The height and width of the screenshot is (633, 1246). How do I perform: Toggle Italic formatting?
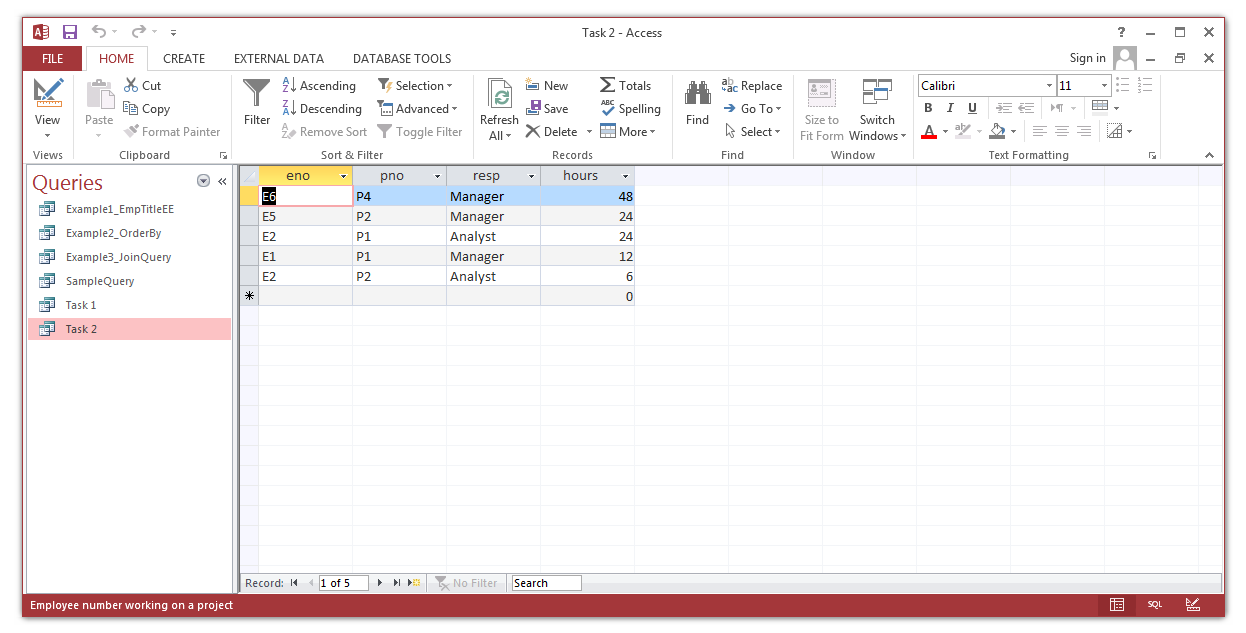[950, 108]
